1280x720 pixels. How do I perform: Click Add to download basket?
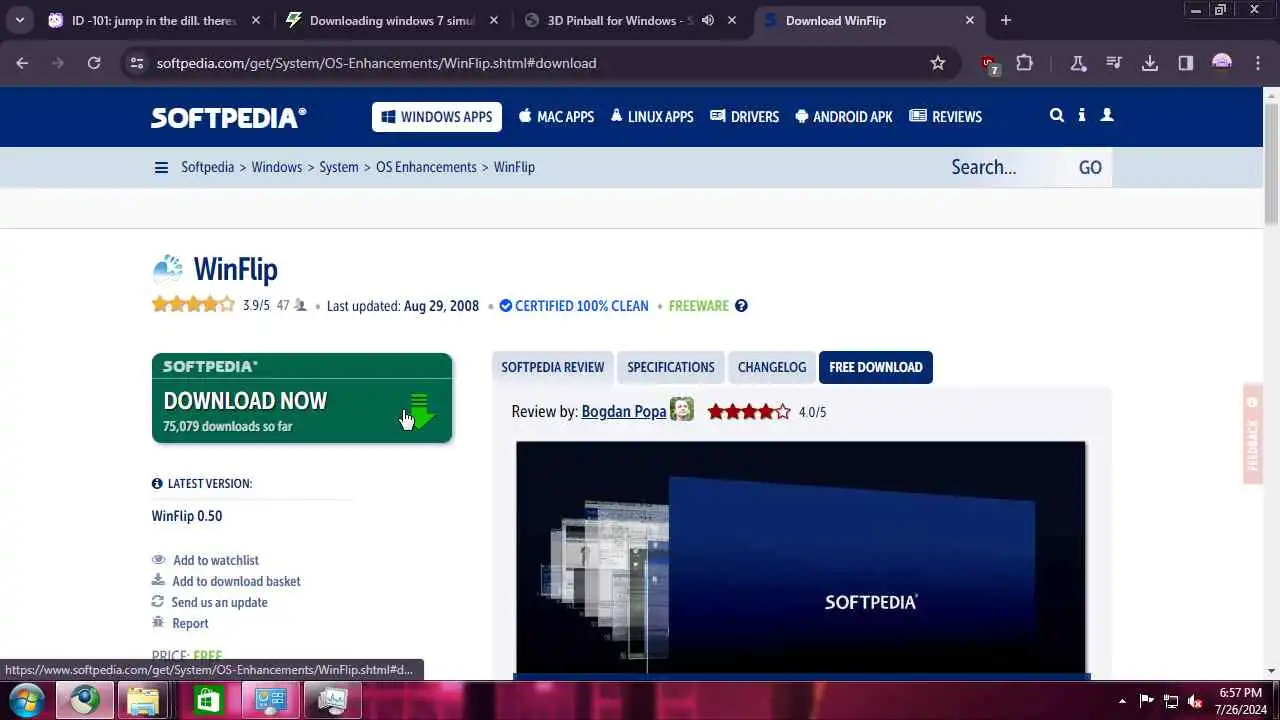click(x=236, y=581)
